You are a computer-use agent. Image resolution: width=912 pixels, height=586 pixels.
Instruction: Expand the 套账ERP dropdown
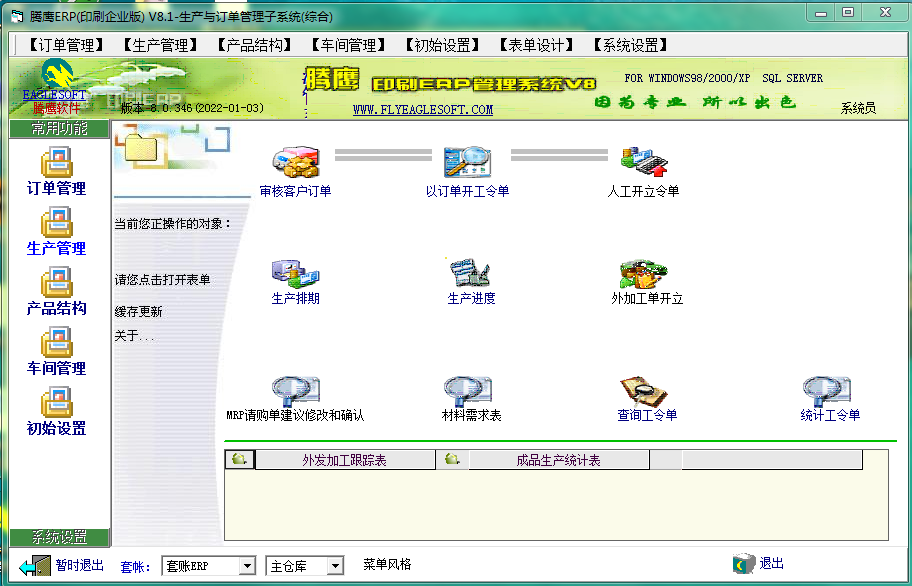pos(247,566)
